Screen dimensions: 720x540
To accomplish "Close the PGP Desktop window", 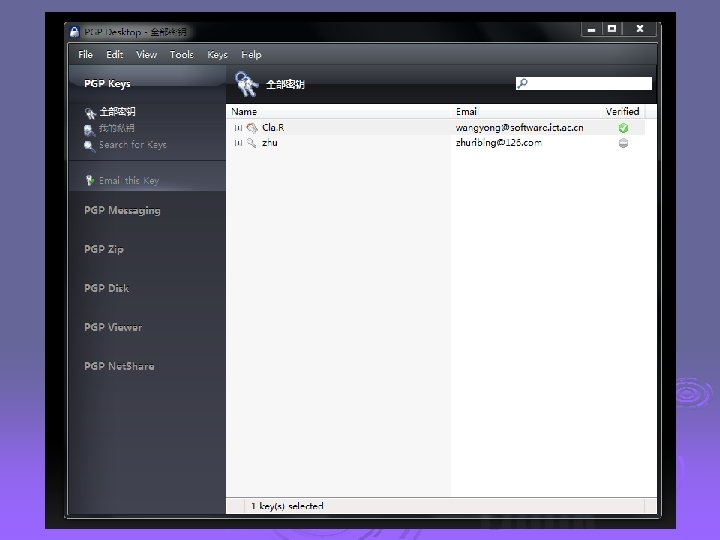I will [x=640, y=29].
